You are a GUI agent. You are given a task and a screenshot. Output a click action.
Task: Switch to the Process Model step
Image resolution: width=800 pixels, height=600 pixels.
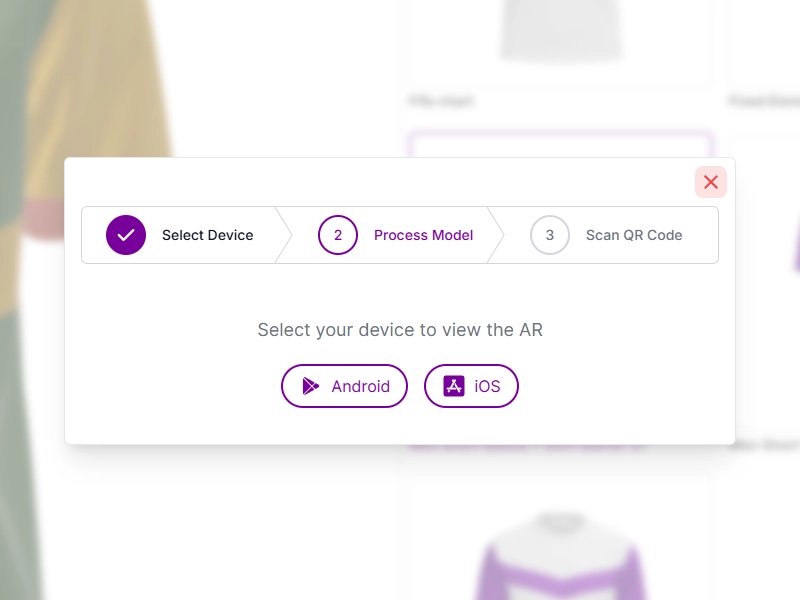coord(423,235)
